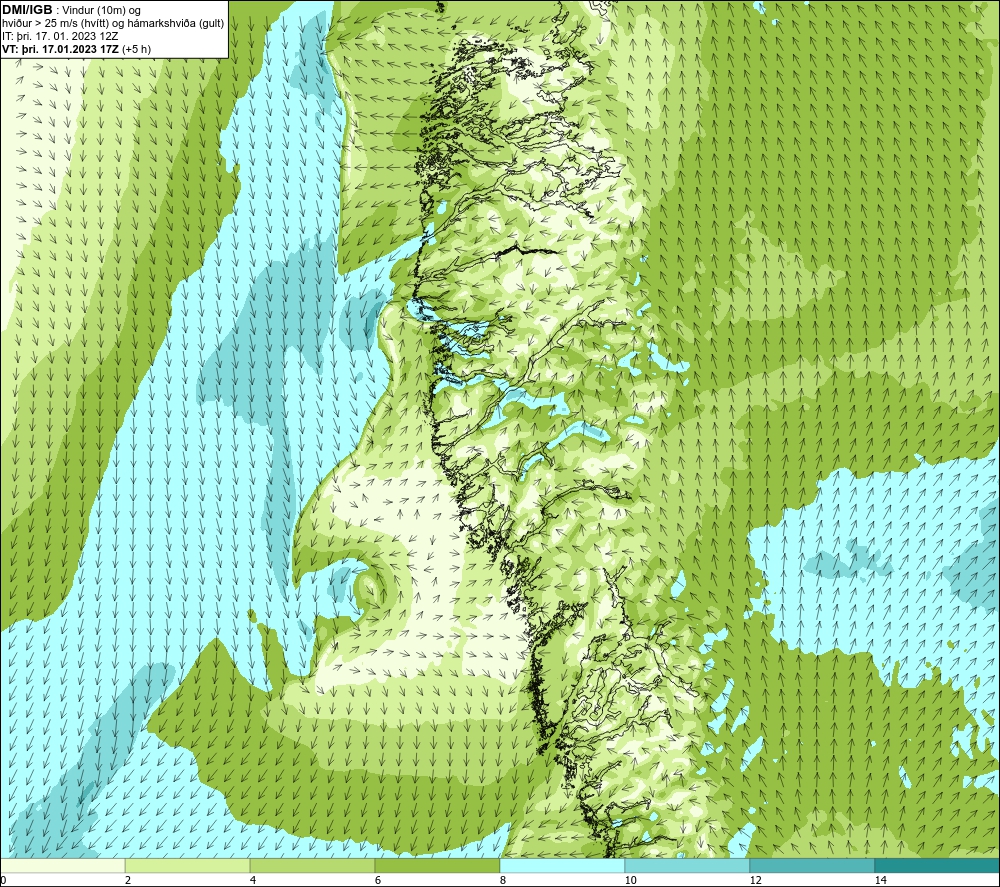Click the 10–12 m/s turquoise legend swatch
Viewport: 1000px width, 887px height.
click(688, 865)
